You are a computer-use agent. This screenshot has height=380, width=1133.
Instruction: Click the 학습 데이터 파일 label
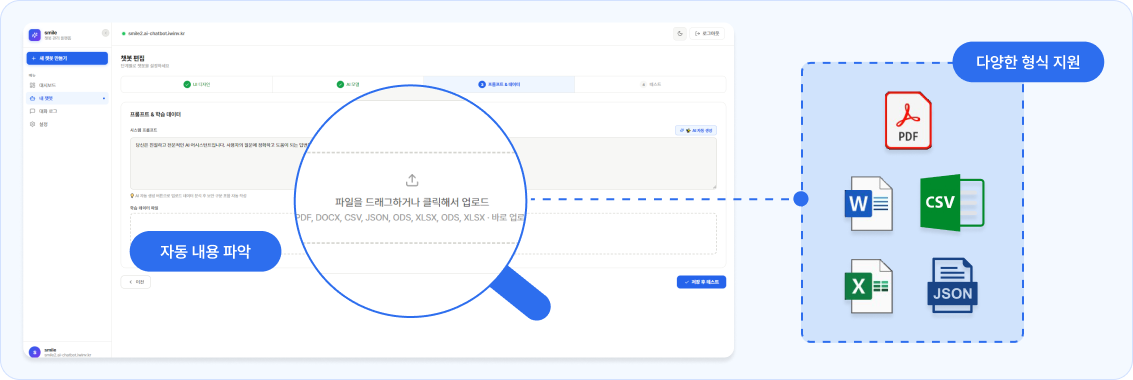coord(144,207)
